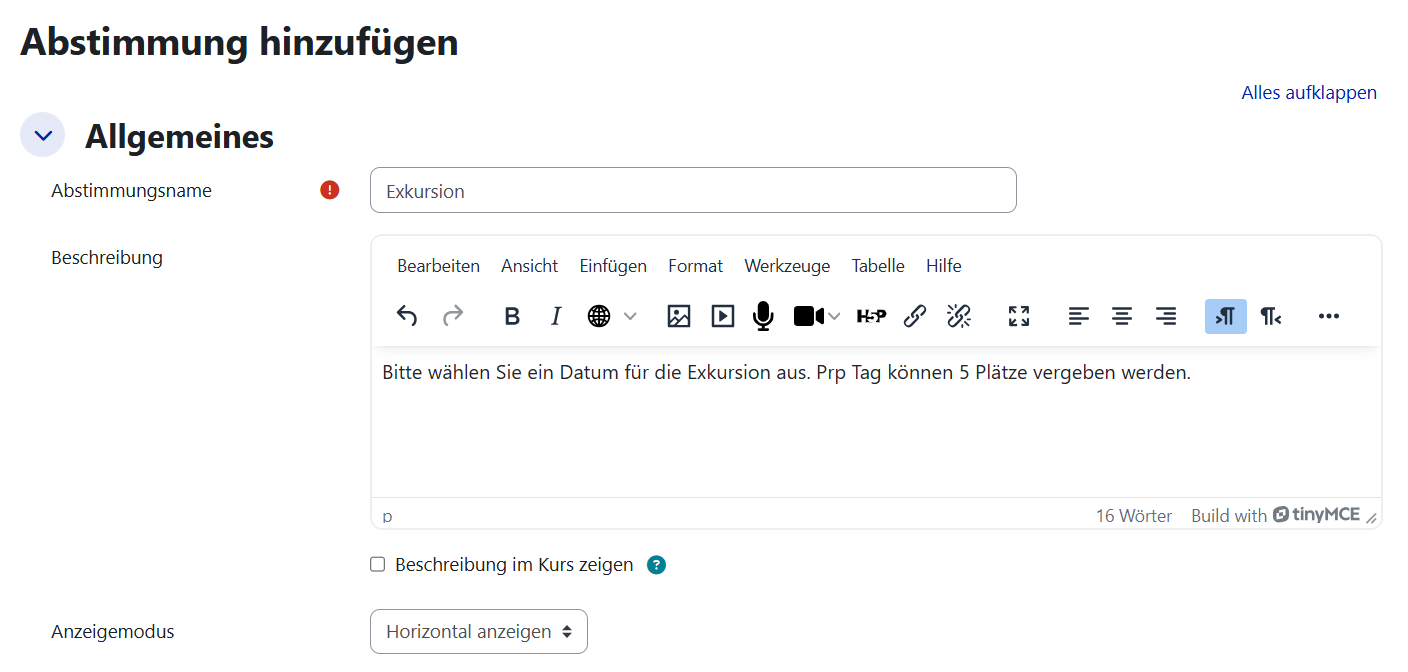Open the H5P insert tool
This screenshot has width=1408, height=672.
pyautogui.click(x=871, y=316)
